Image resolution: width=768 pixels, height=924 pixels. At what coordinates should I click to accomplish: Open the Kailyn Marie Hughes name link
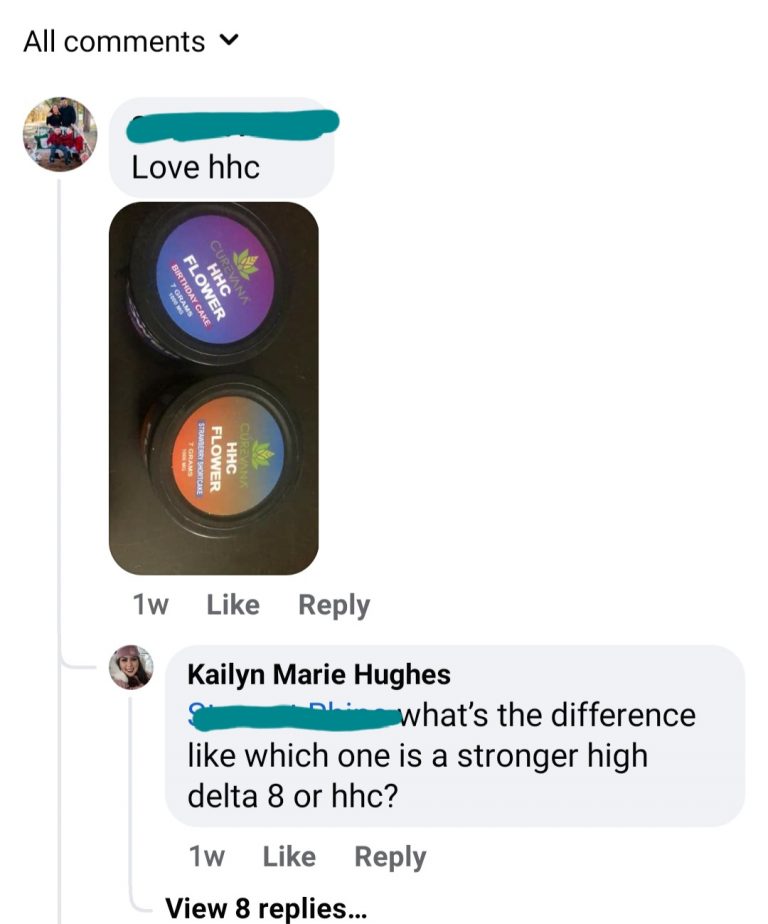click(319, 674)
